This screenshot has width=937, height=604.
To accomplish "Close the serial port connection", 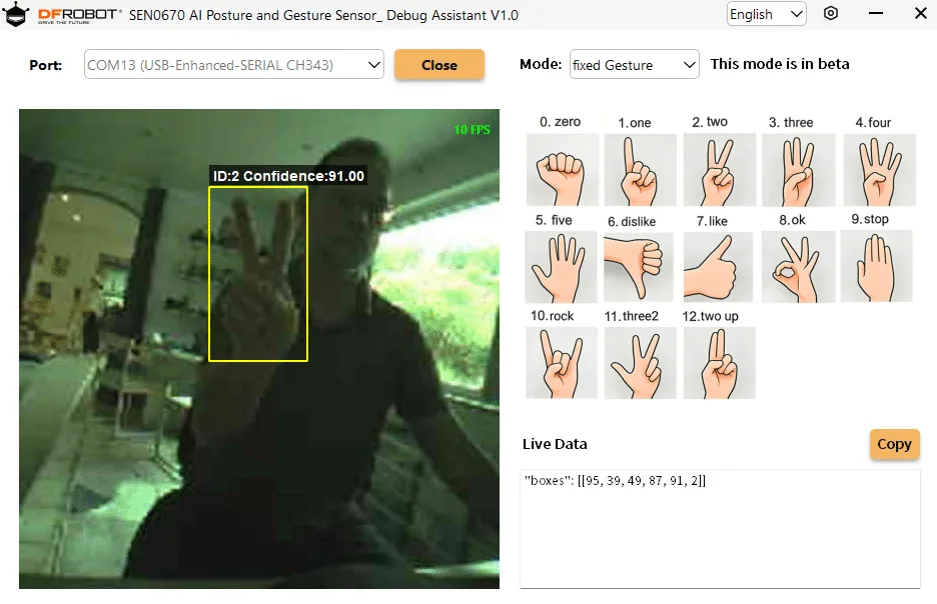I will coord(439,65).
